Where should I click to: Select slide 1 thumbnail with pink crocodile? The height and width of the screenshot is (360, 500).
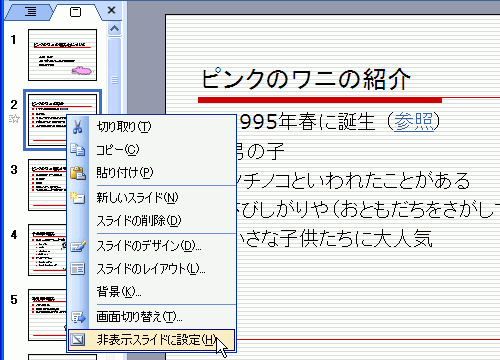coord(63,55)
